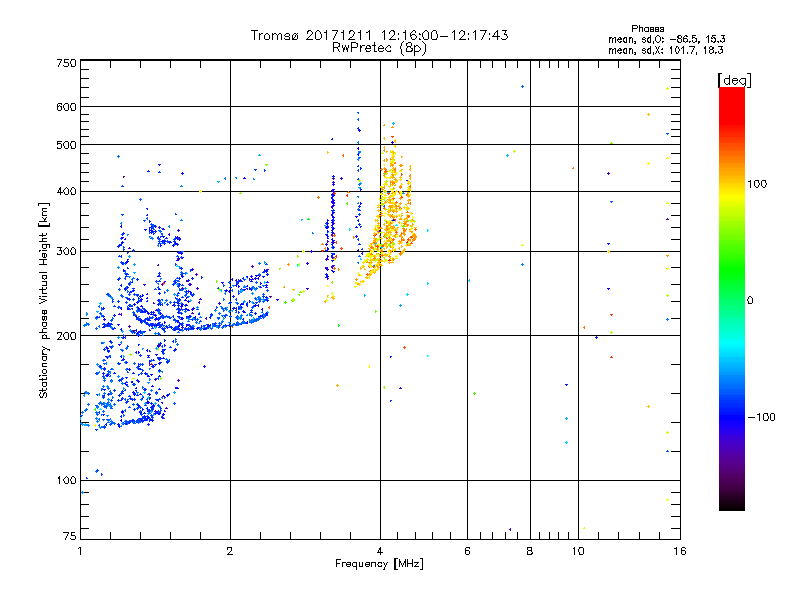Screen dimensions: 800x600
Task: Click the y-axis tick label "750"
Action: click(67, 63)
